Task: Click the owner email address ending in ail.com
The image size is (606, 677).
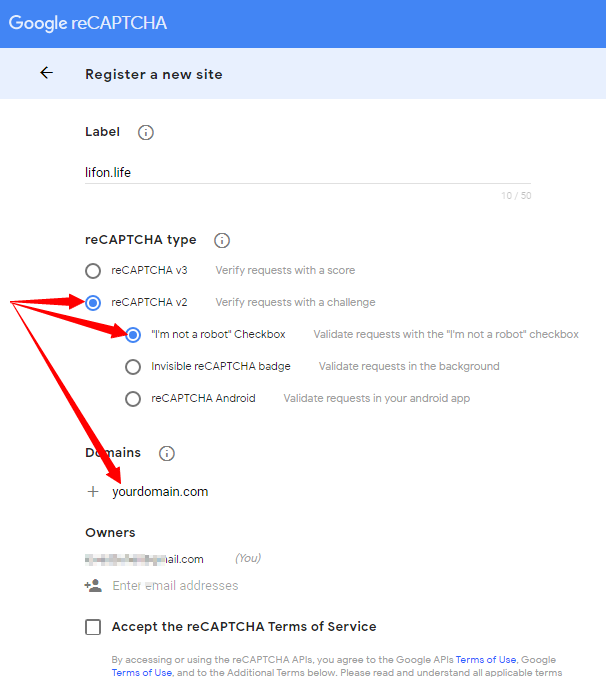Action: 144,559
